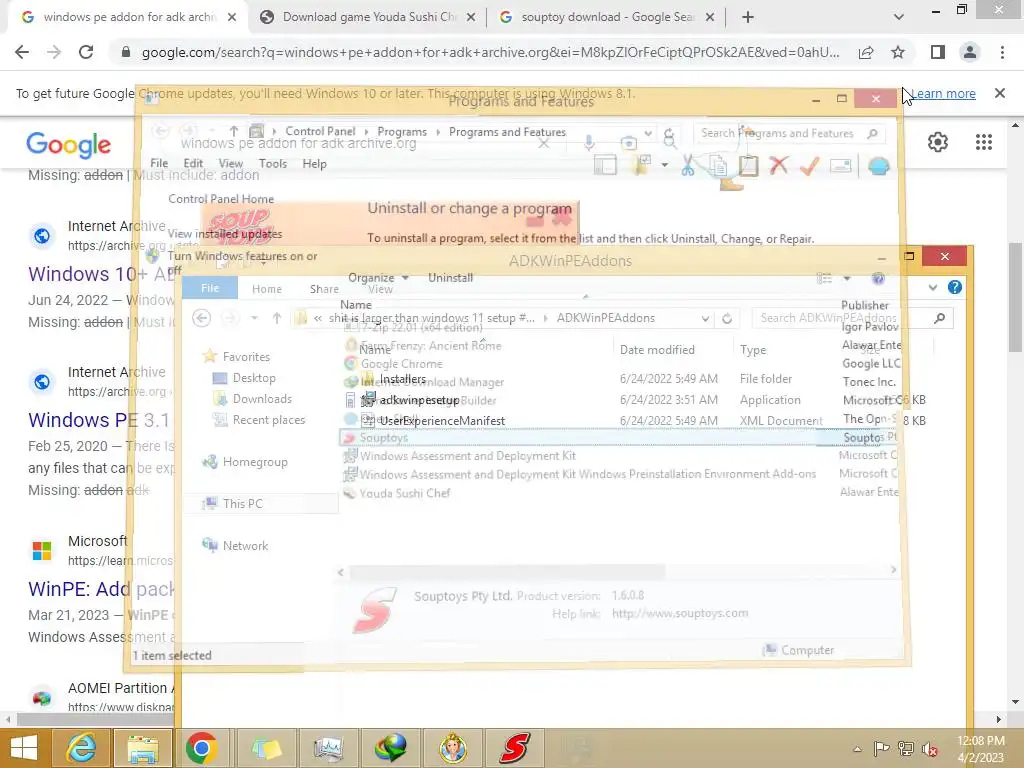Screen dimensions: 1024x768
Task: Open new Chrome tab
Action: click(x=748, y=17)
